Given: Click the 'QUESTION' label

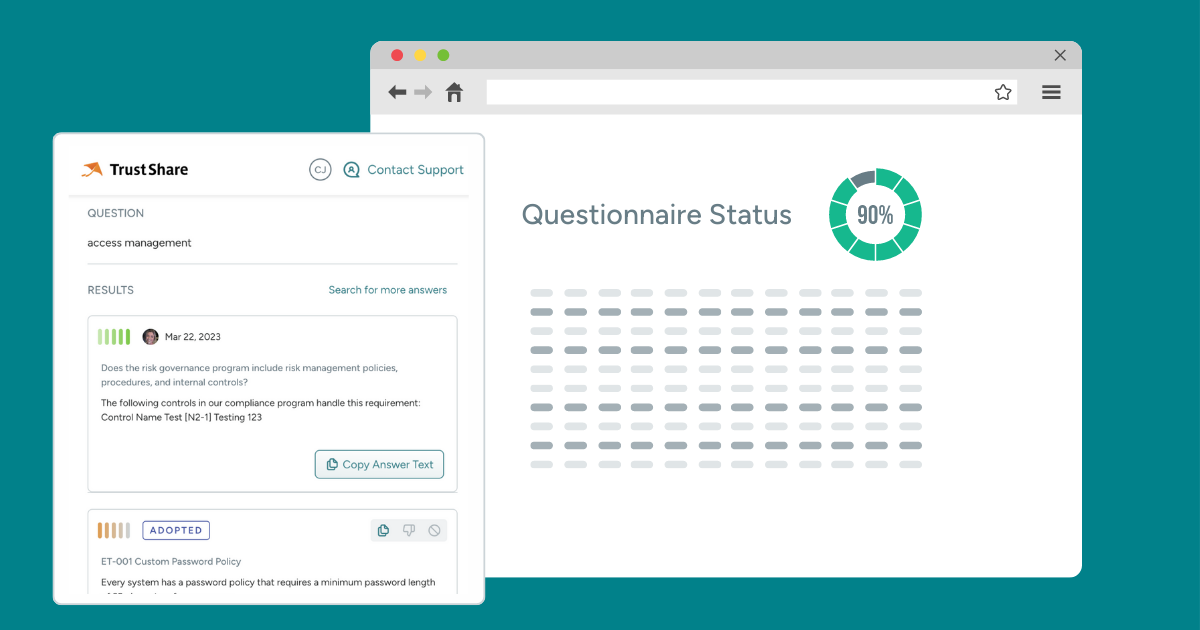Looking at the screenshot, I should (116, 213).
